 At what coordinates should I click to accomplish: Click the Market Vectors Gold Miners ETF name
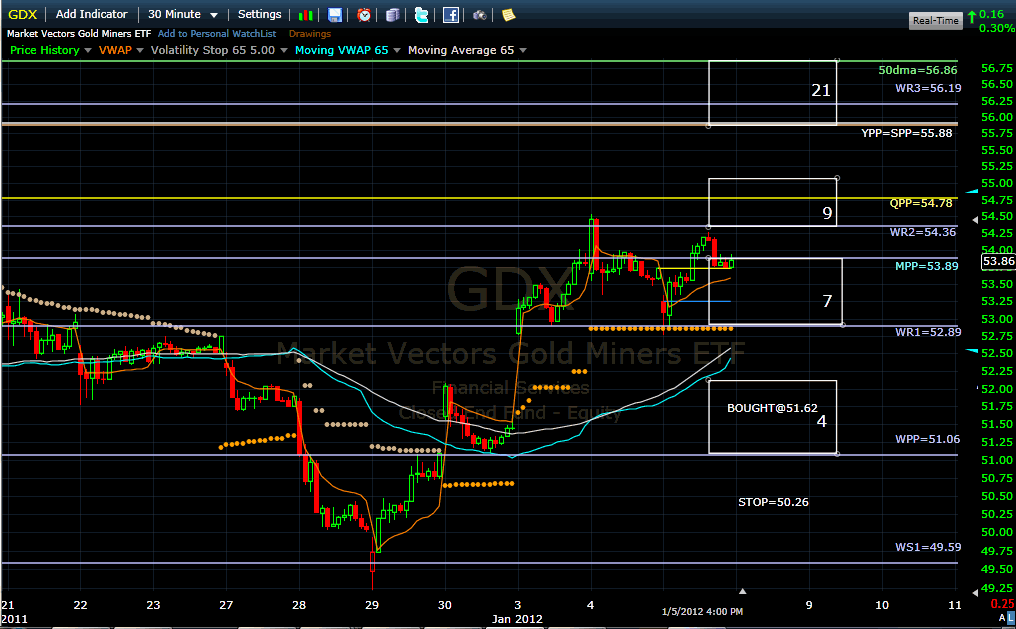pyautogui.click(x=79, y=34)
